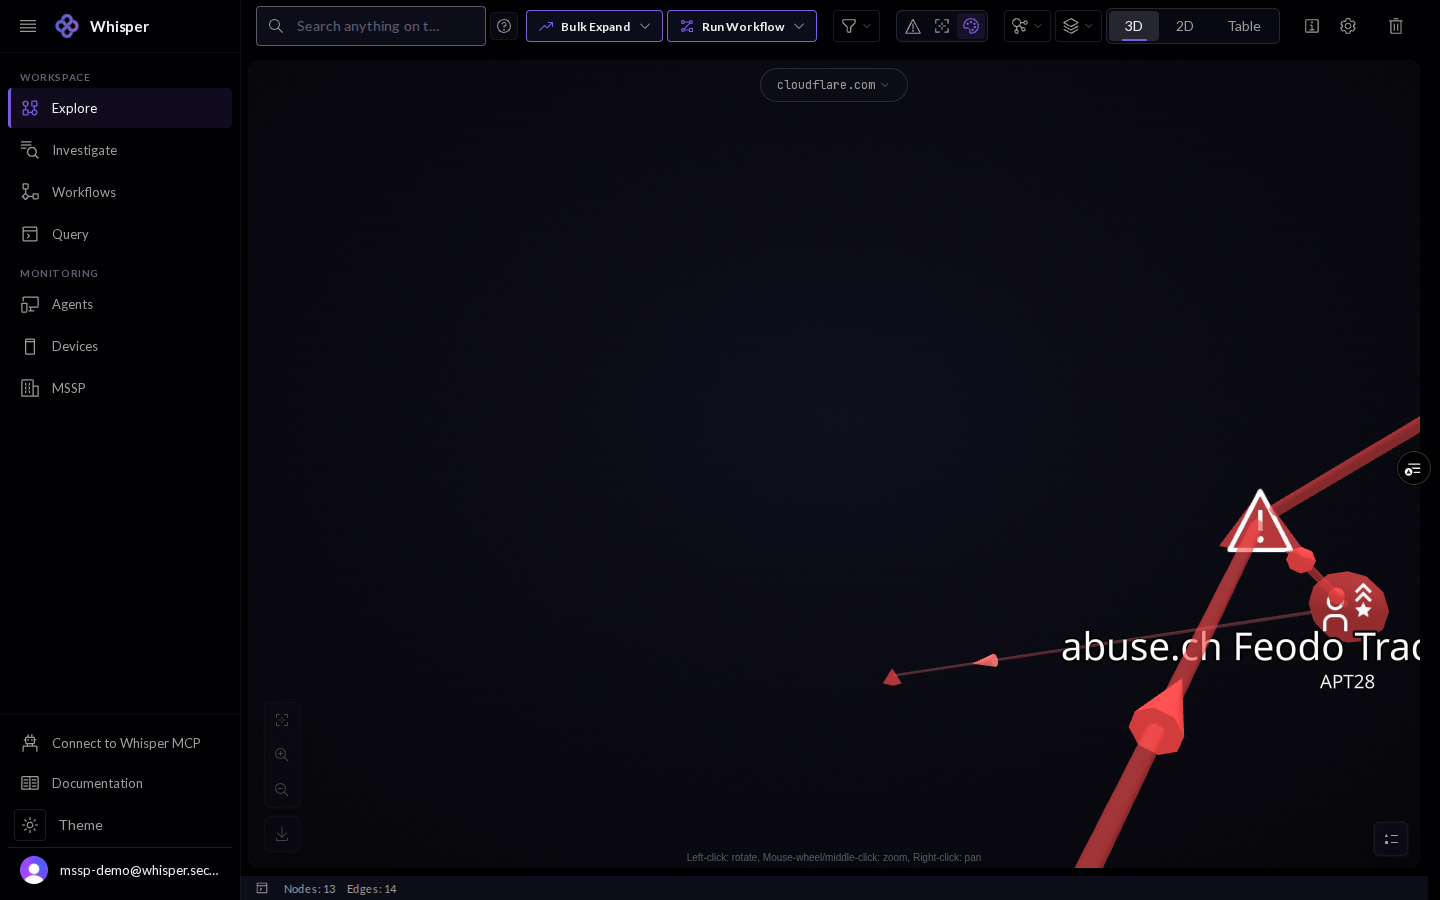Open Agents under Monitoring
This screenshot has height=900, width=1440.
pos(120,304)
